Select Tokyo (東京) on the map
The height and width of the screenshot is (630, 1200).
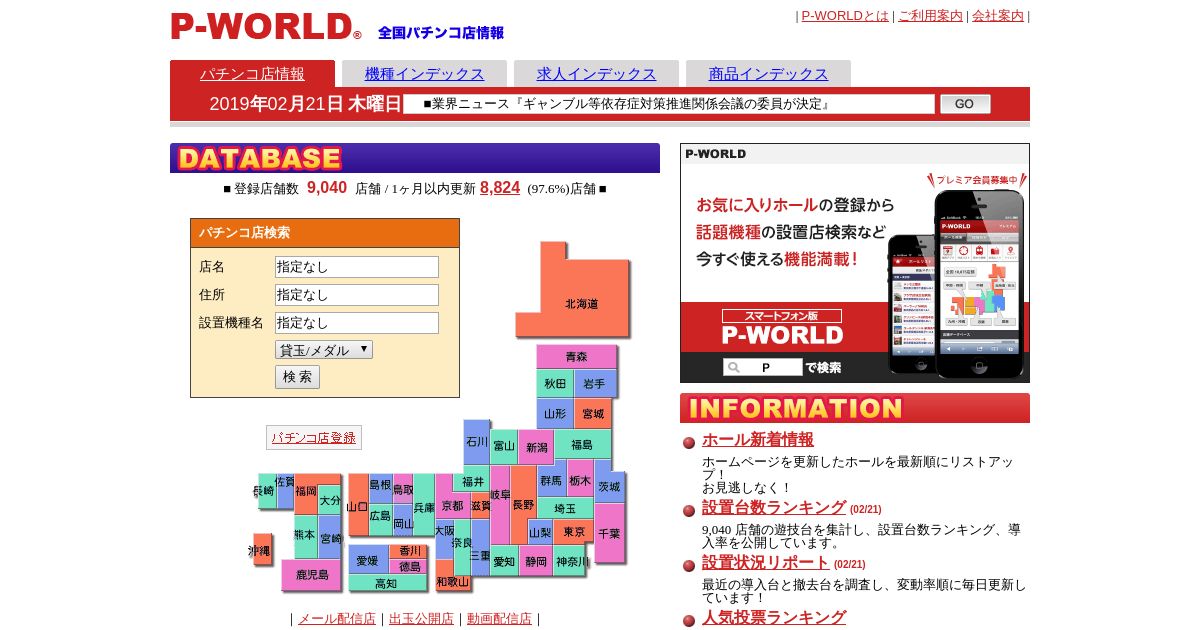pos(573,532)
